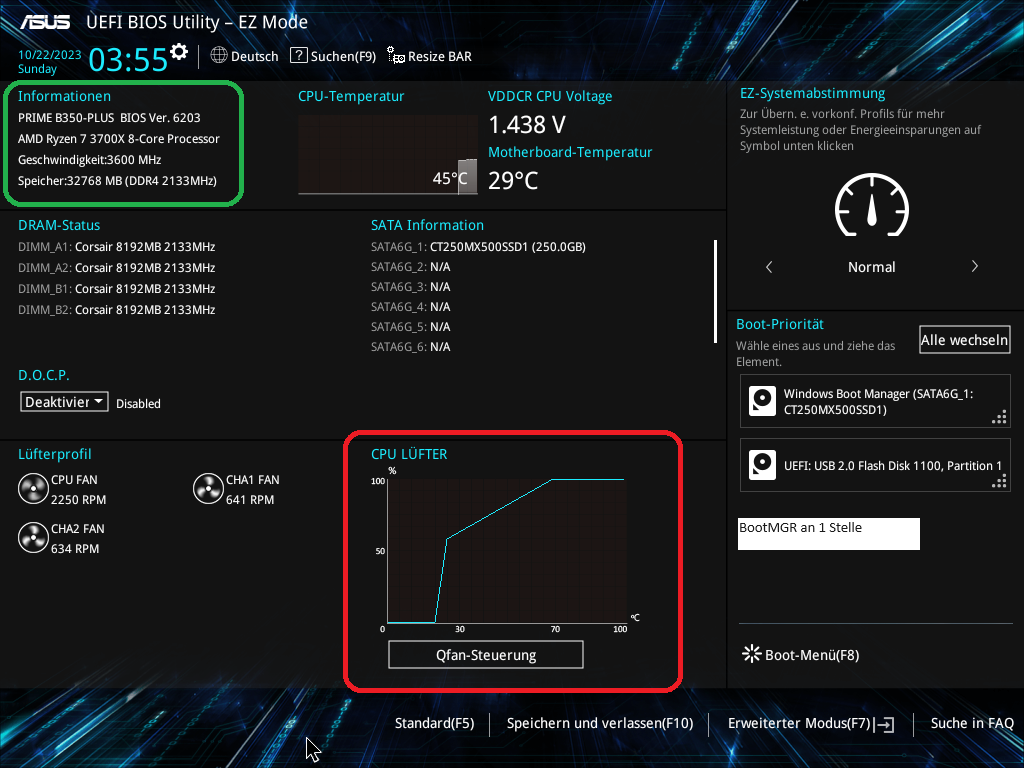Click SATA6G_1 CT250MX500SSD1 entry

[x=478, y=247]
